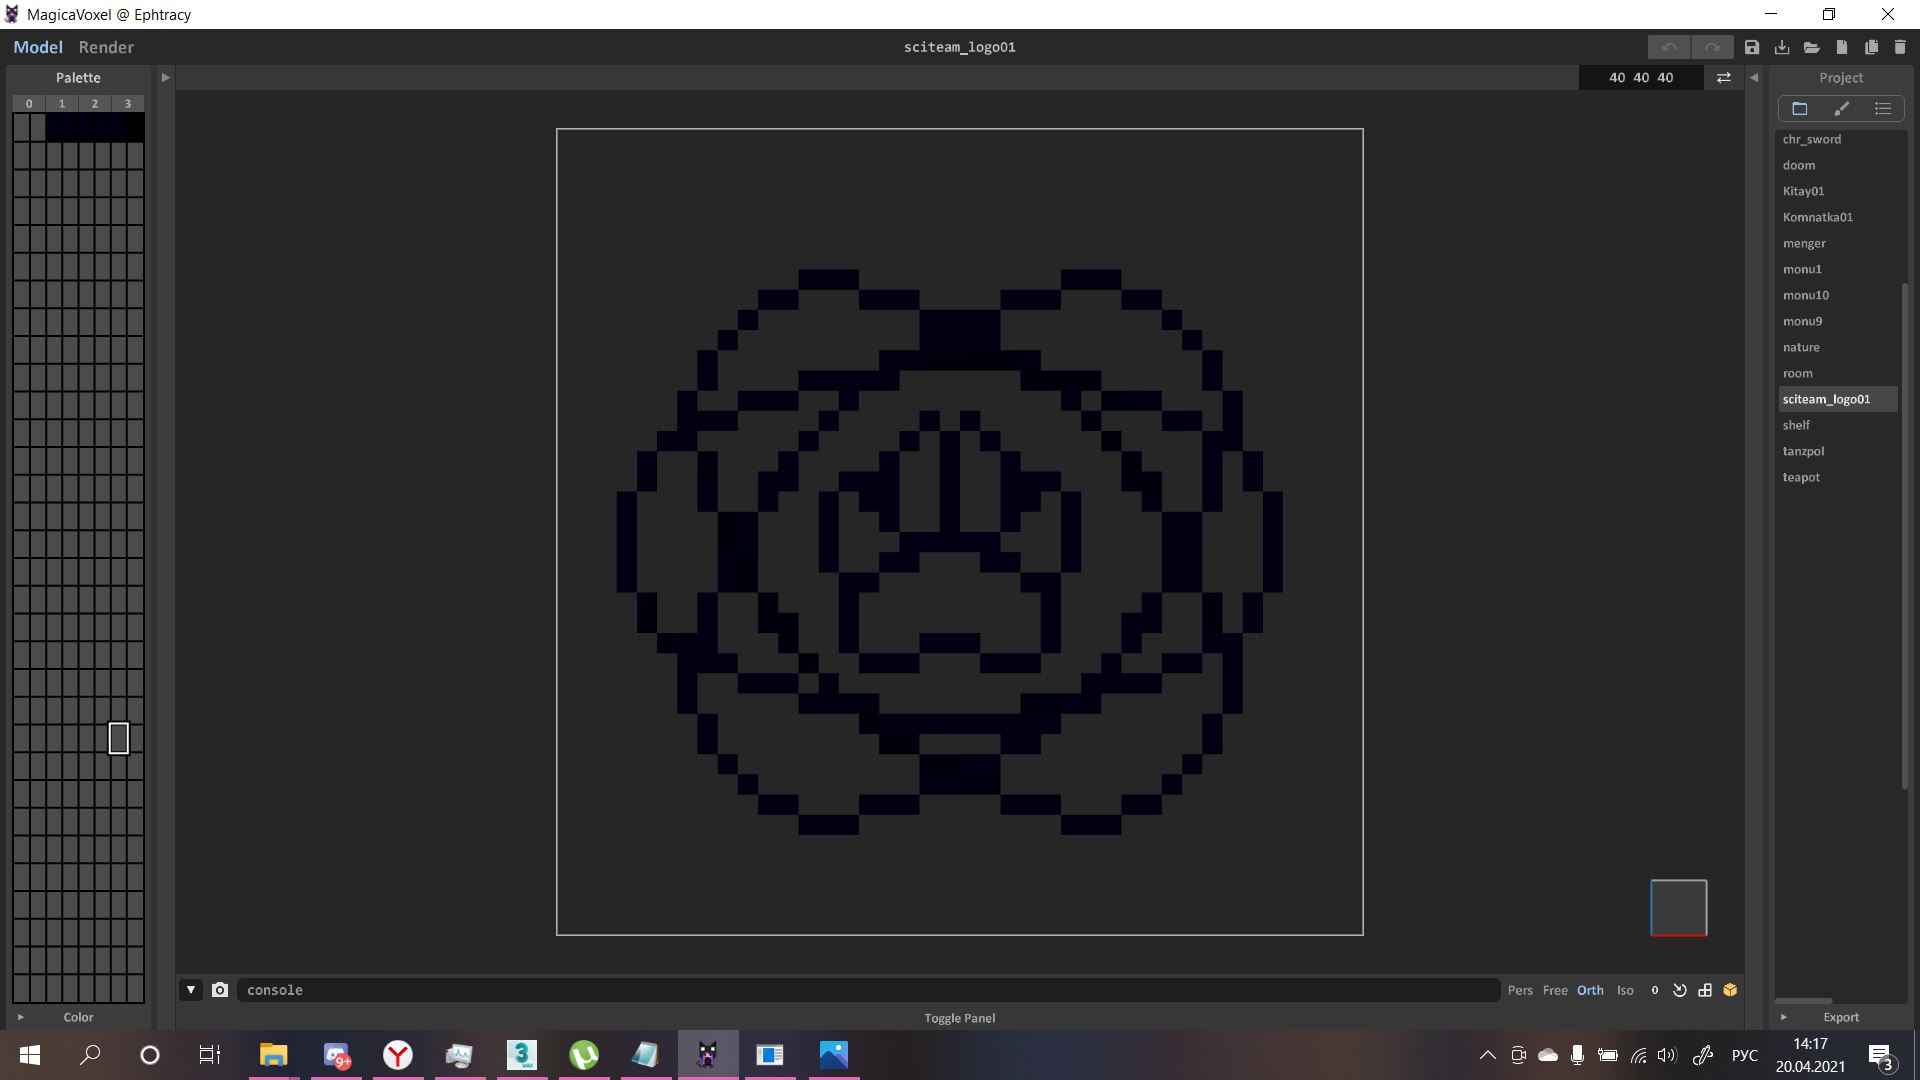1920x1080 pixels.
Task: Create a new model with blank page icon
Action: [x=1841, y=47]
